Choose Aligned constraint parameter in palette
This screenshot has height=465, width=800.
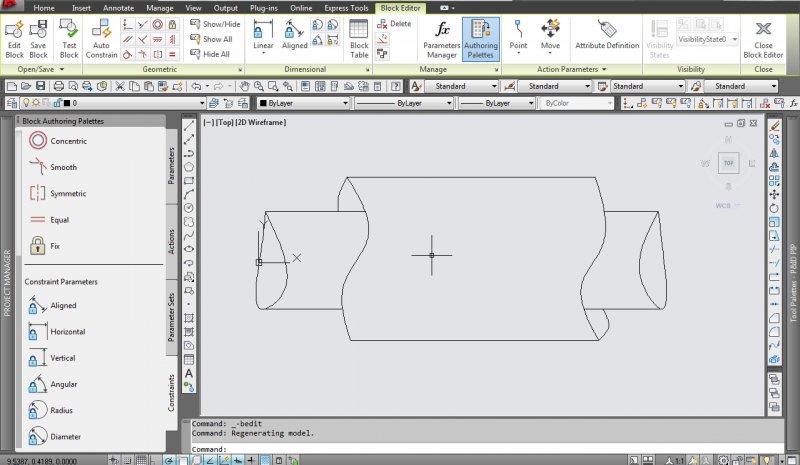pos(53,305)
